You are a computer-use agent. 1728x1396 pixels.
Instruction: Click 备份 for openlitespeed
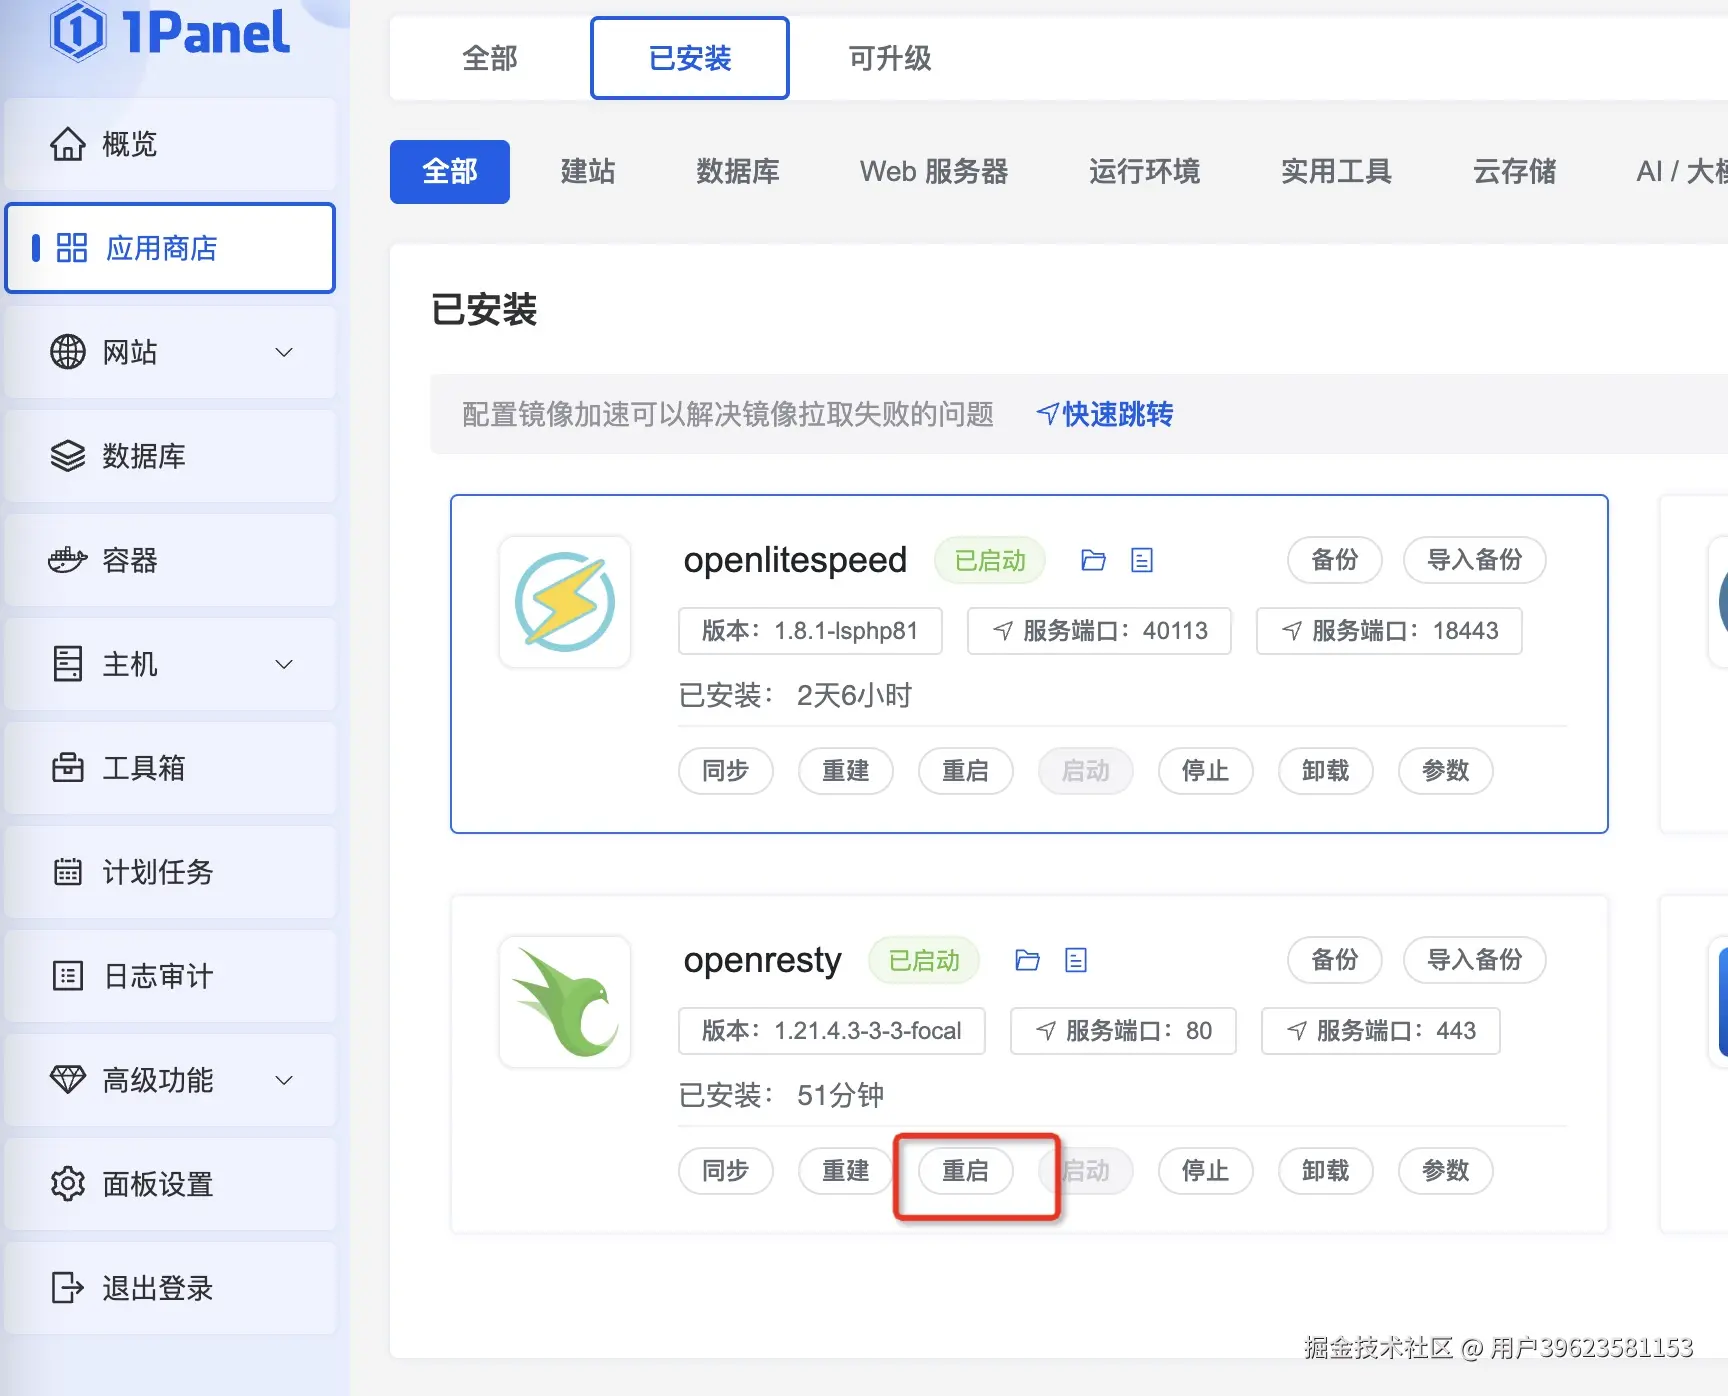[x=1334, y=560]
